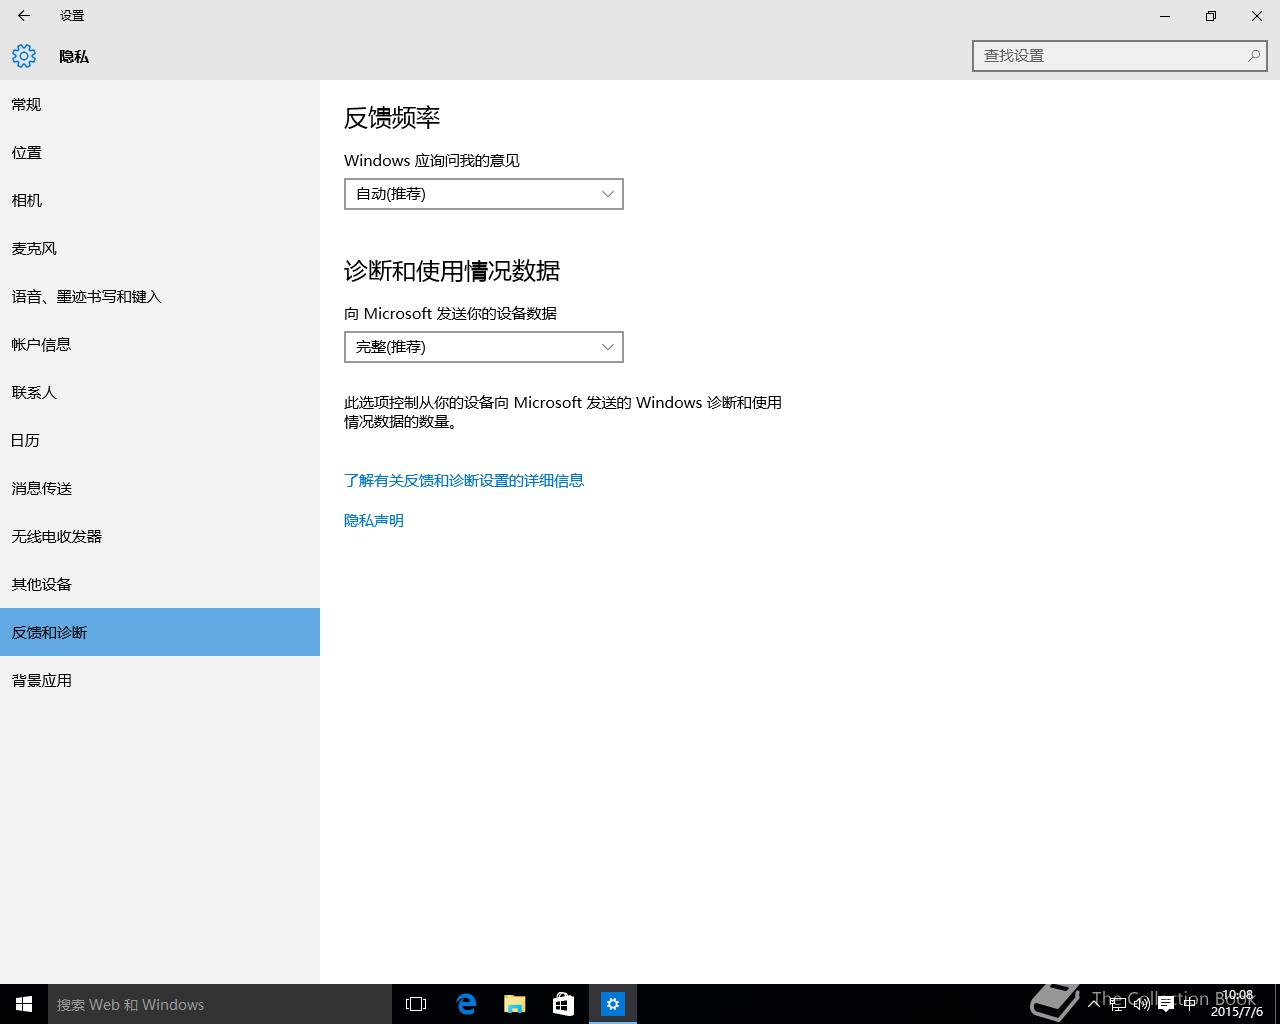Open 麦克风 privacy section
This screenshot has width=1280, height=1024.
pos(160,248)
